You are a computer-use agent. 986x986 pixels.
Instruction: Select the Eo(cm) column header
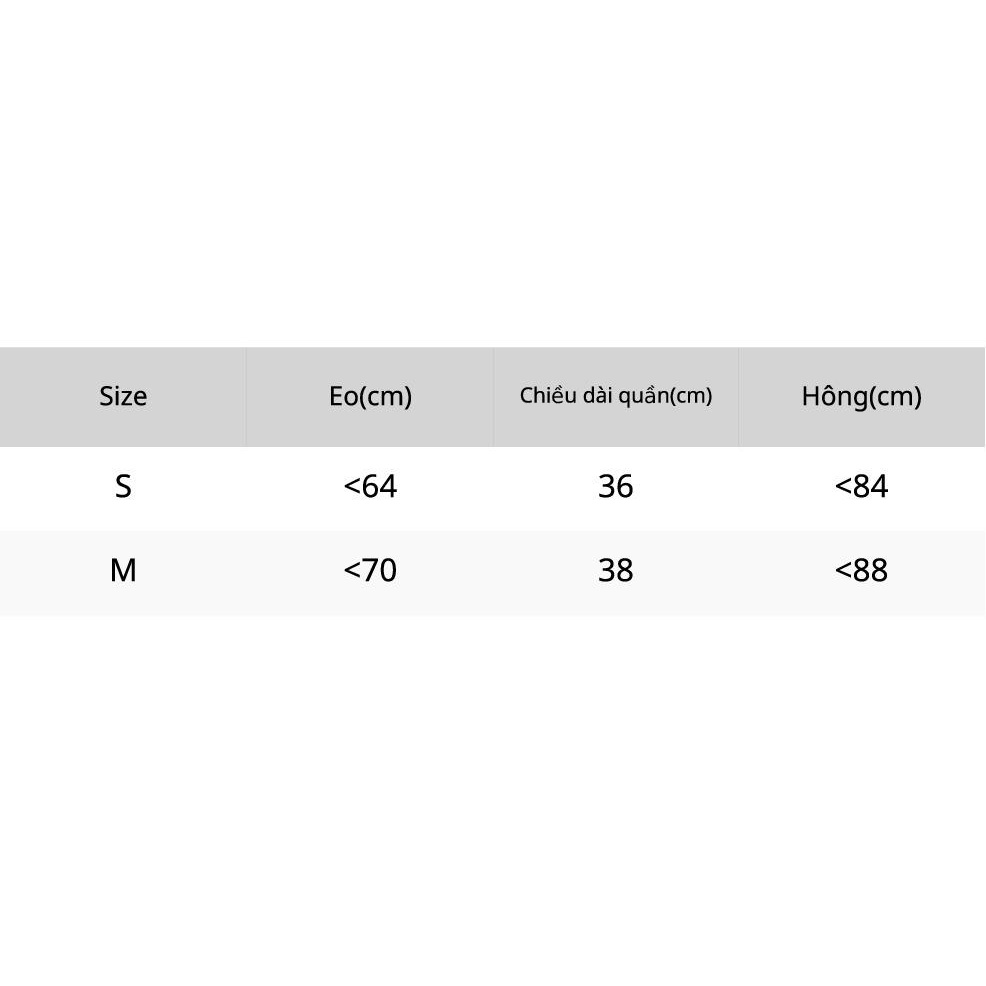[x=370, y=397]
